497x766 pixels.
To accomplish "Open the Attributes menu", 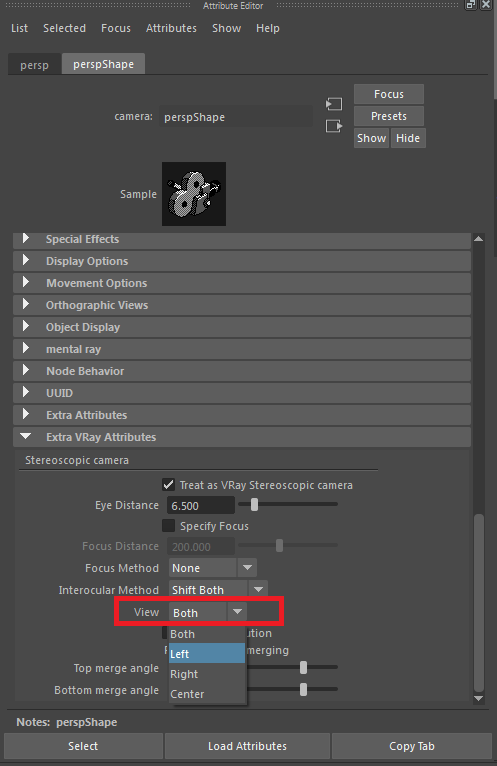I will (x=171, y=28).
